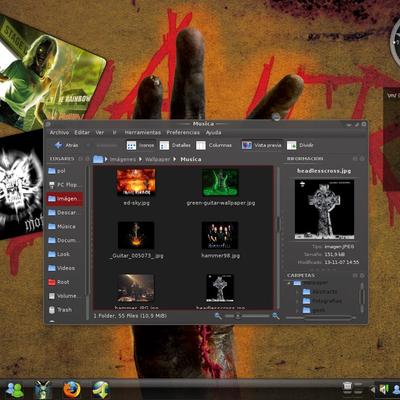
Task: Switch to Iconos view mode
Action: tap(140, 145)
